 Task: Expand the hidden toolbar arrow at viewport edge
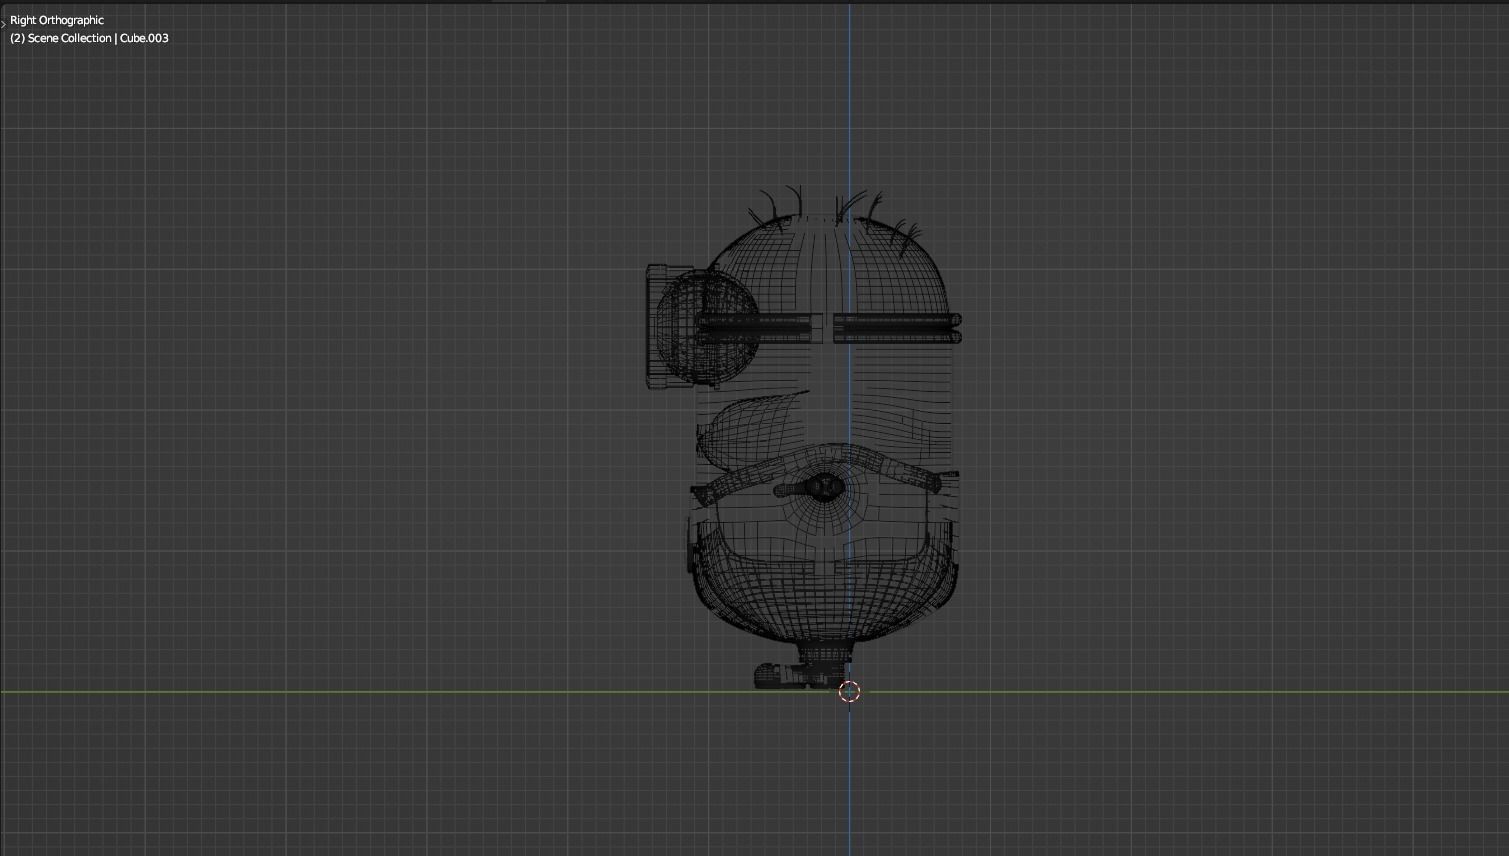[x=3, y=23]
